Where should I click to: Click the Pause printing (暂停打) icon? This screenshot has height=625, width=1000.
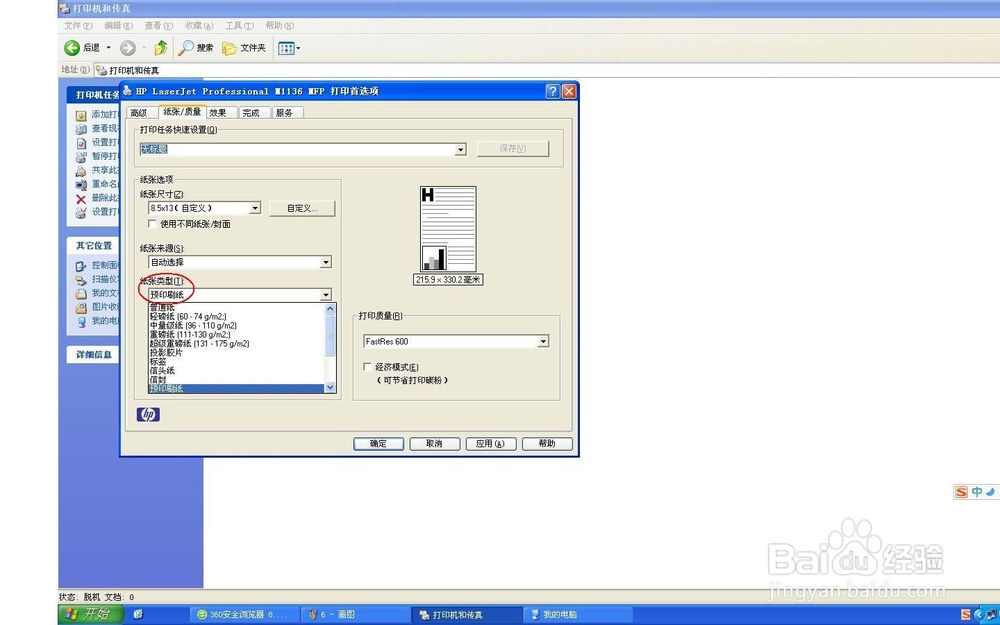(81, 157)
